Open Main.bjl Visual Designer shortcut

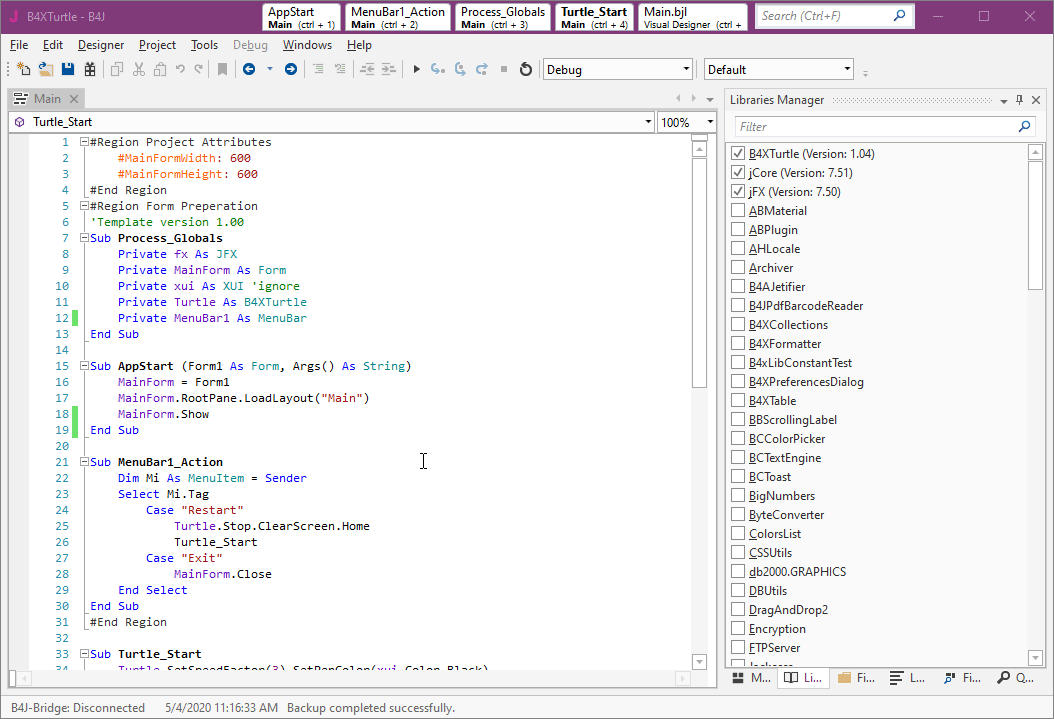[x=692, y=17]
